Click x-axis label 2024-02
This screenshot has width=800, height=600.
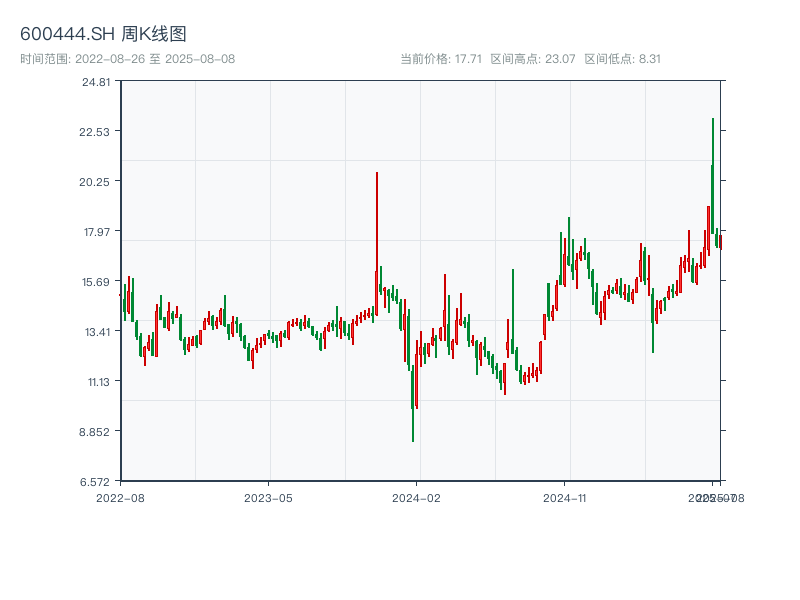point(416,498)
